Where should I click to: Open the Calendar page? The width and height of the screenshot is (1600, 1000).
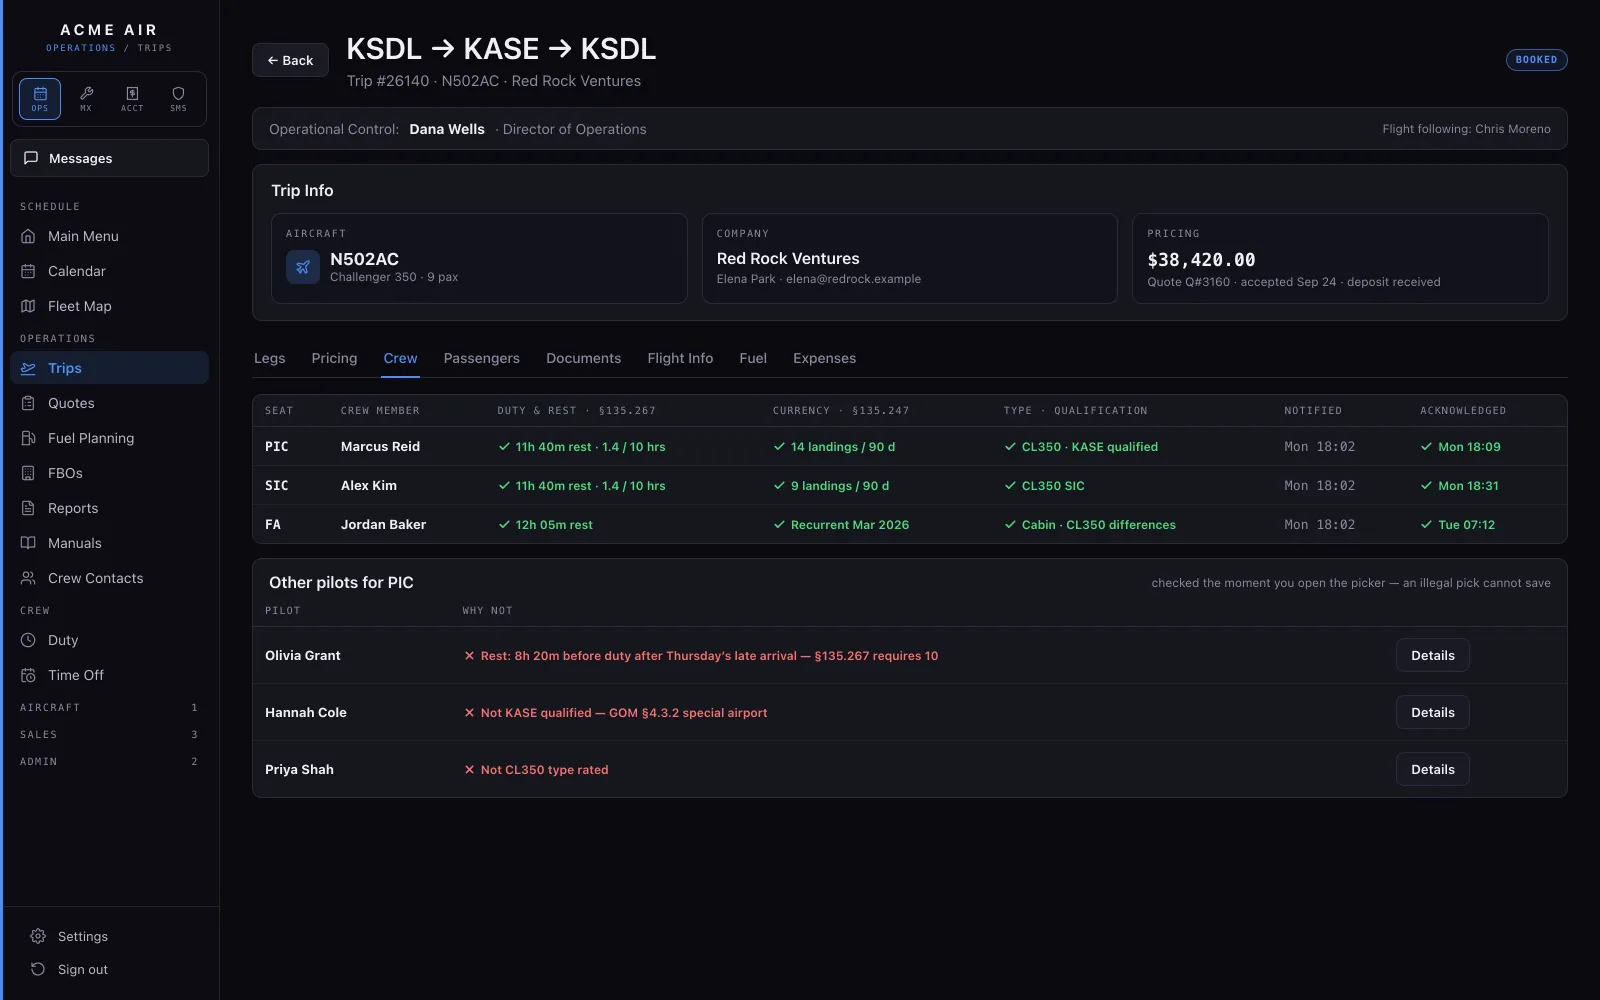(x=110, y=271)
